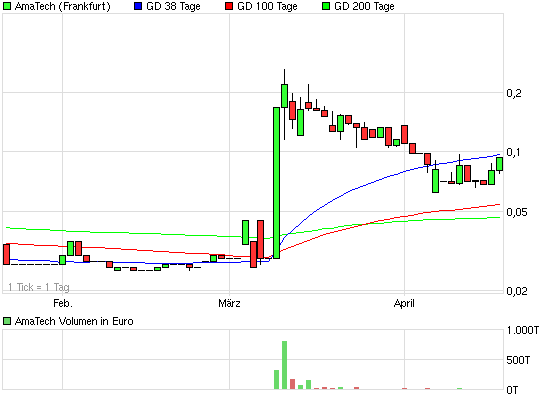Click the '0,2' price axis value
The image size is (545, 398).
[x=514, y=93]
